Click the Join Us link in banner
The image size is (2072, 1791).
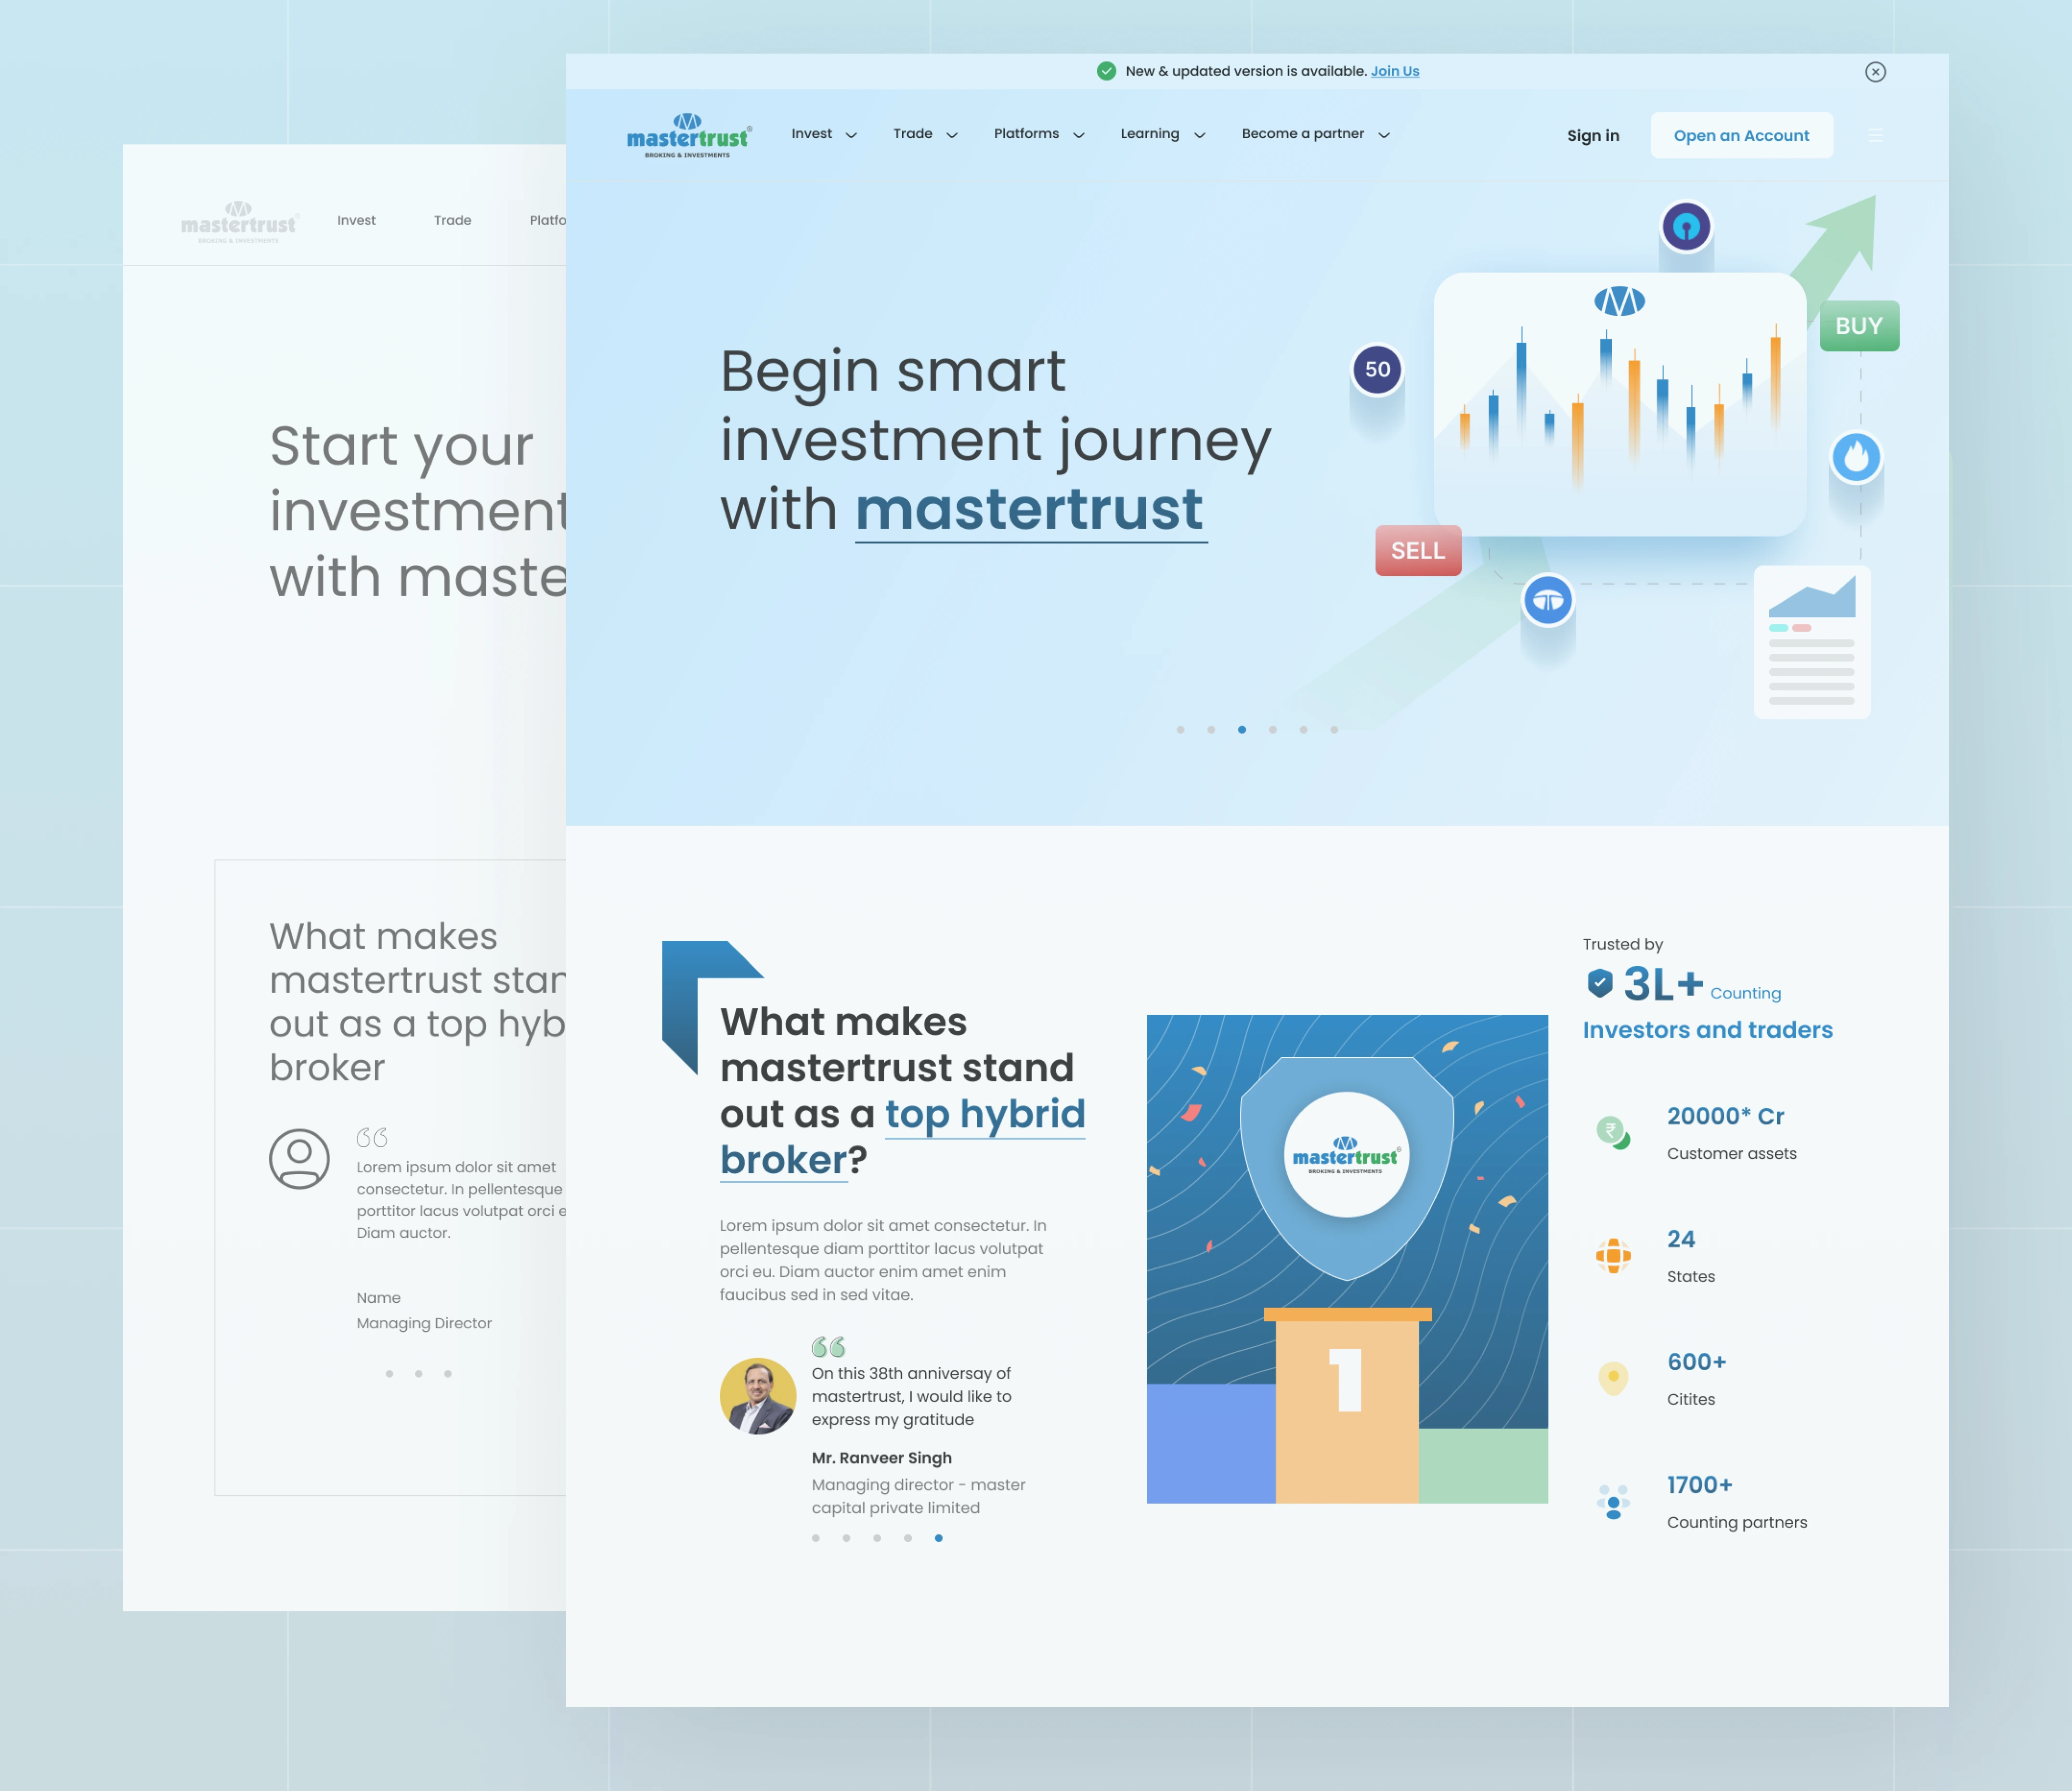1397,72
